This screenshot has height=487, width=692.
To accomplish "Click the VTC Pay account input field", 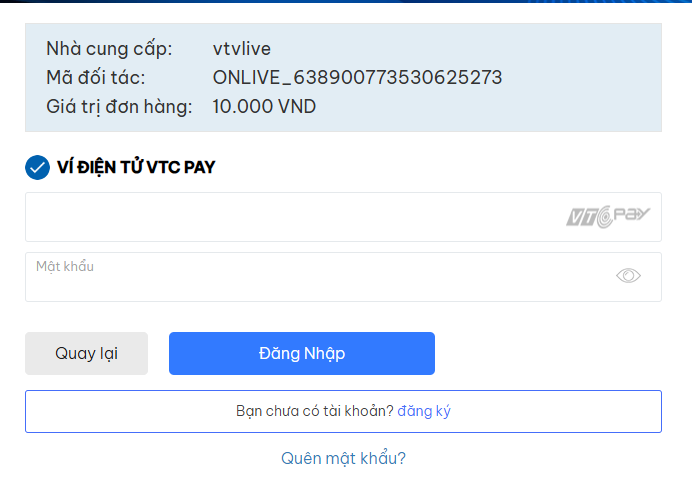I will [x=343, y=217].
